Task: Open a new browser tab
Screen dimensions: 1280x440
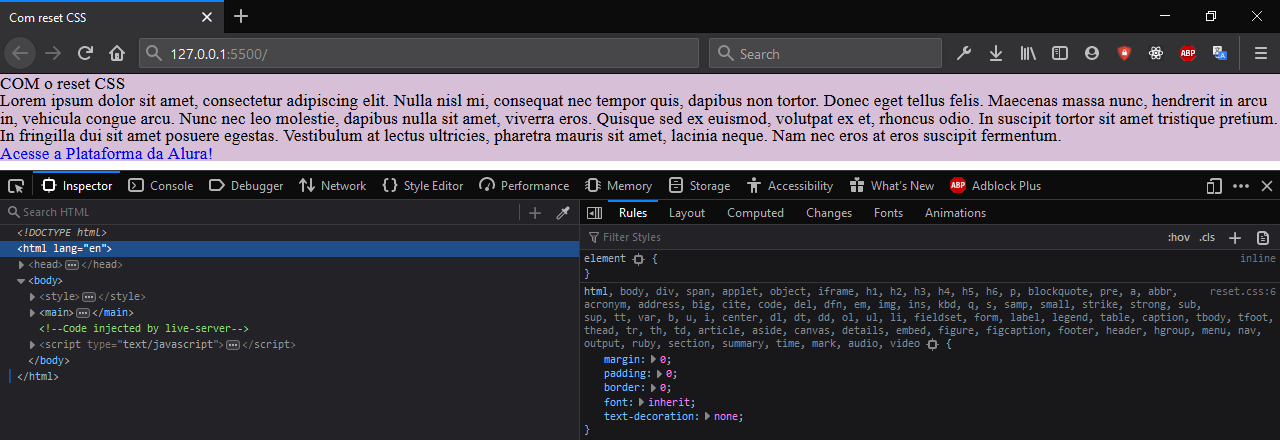Action: [241, 17]
